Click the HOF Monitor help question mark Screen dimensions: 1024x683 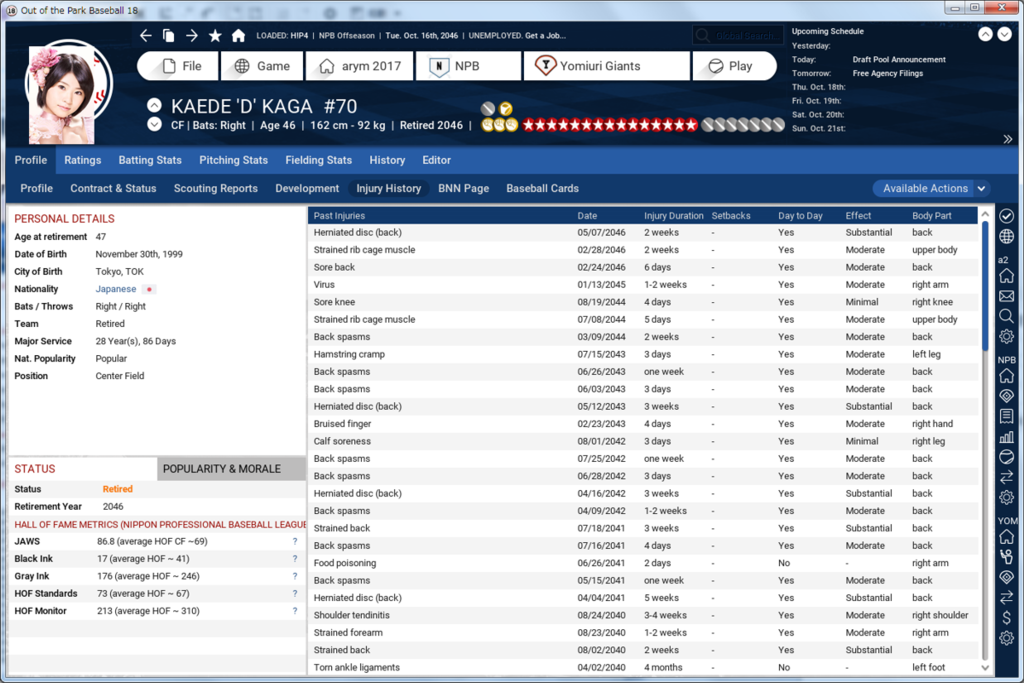tap(295, 611)
